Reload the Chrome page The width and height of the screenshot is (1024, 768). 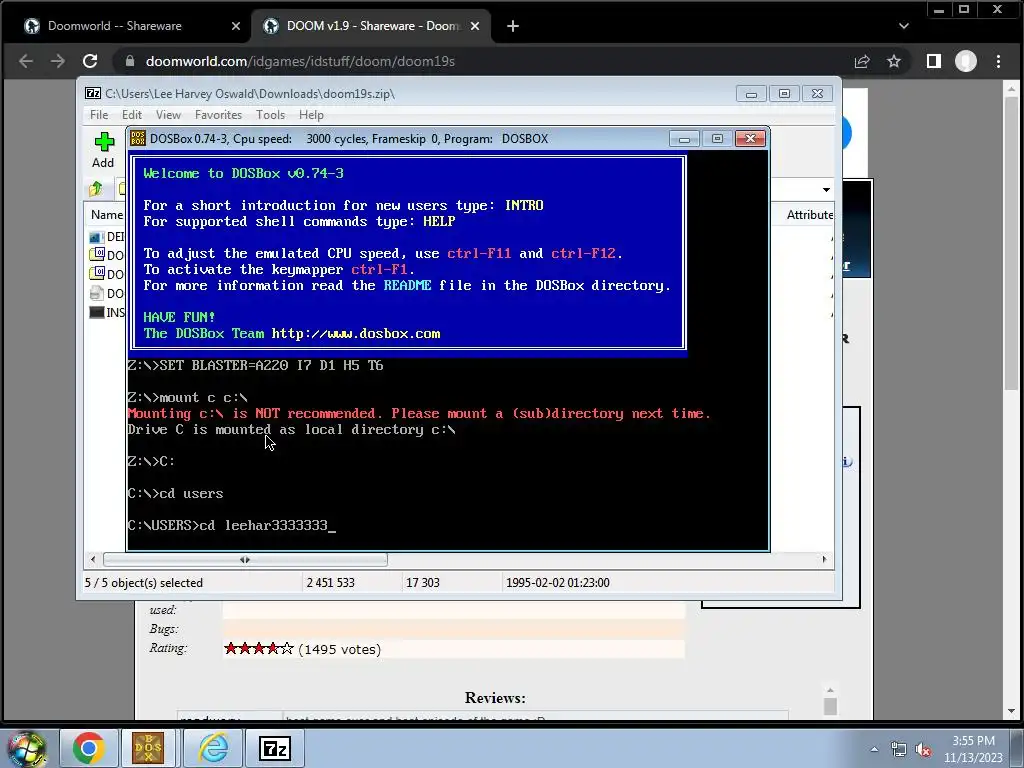point(90,61)
